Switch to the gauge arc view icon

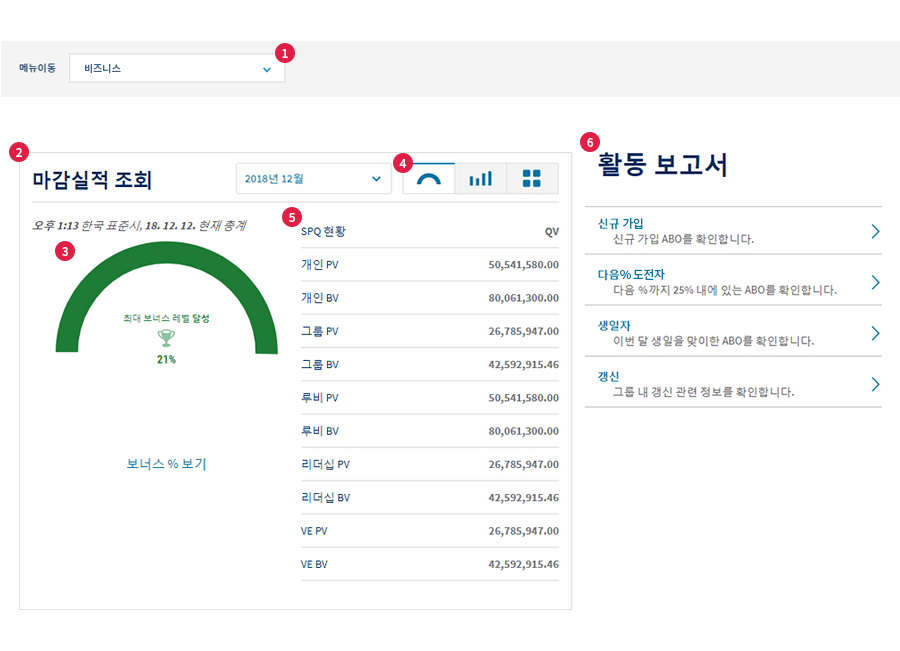(429, 179)
